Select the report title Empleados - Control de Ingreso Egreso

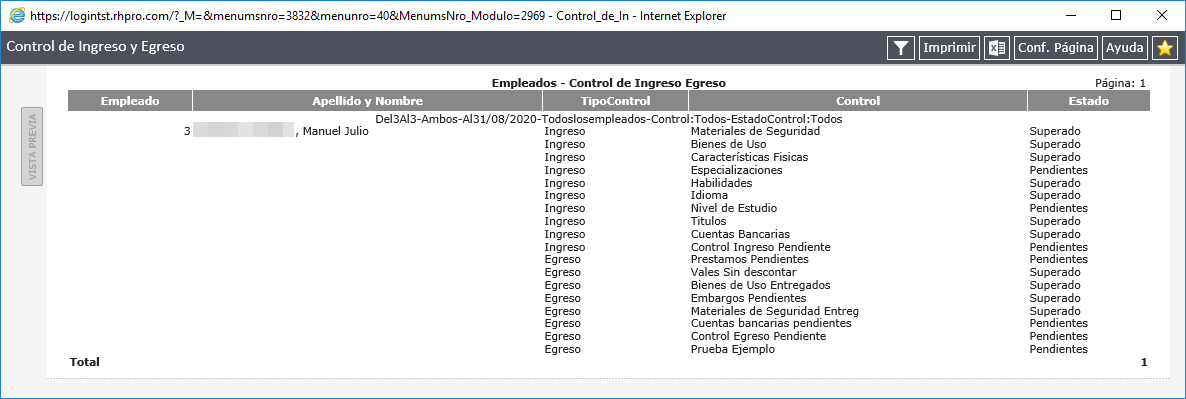point(609,83)
